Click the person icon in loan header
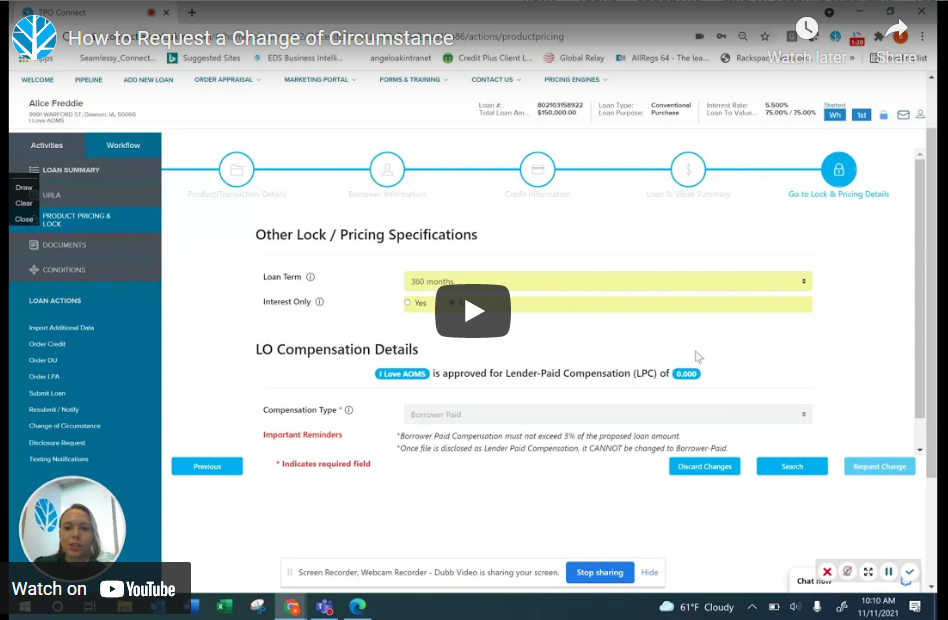 920,114
